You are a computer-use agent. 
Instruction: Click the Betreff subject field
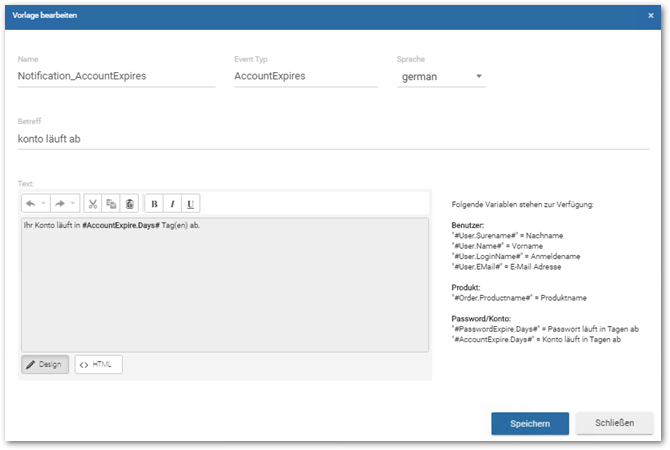tap(333, 139)
